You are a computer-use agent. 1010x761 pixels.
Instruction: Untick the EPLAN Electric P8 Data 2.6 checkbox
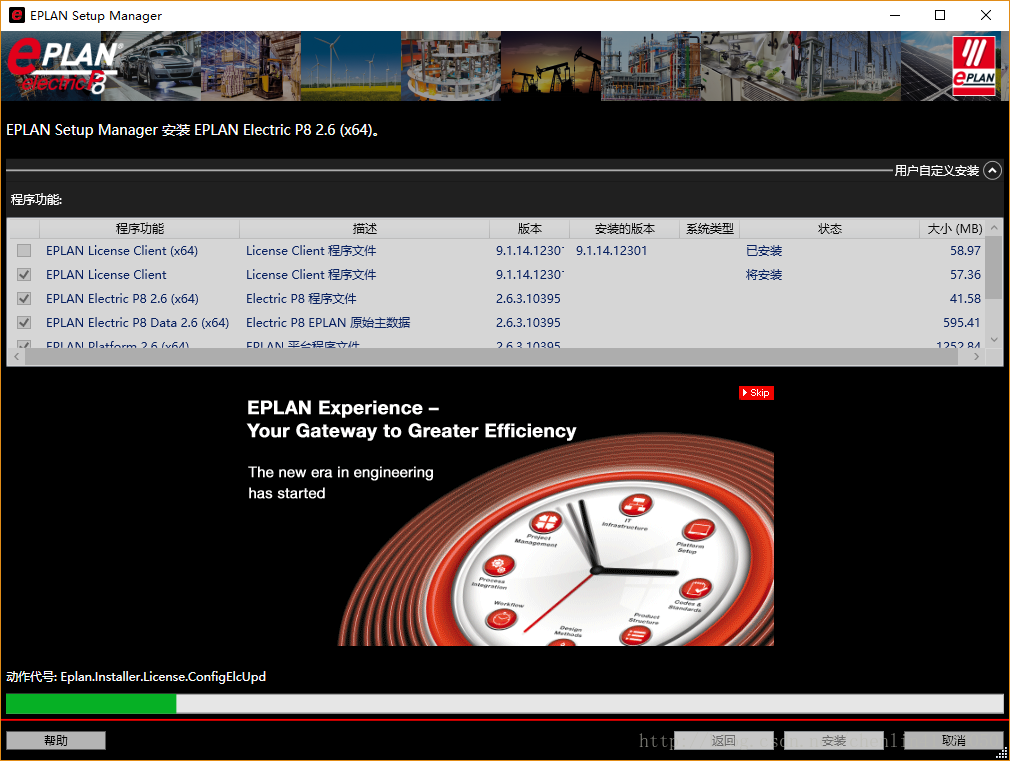tap(24, 322)
